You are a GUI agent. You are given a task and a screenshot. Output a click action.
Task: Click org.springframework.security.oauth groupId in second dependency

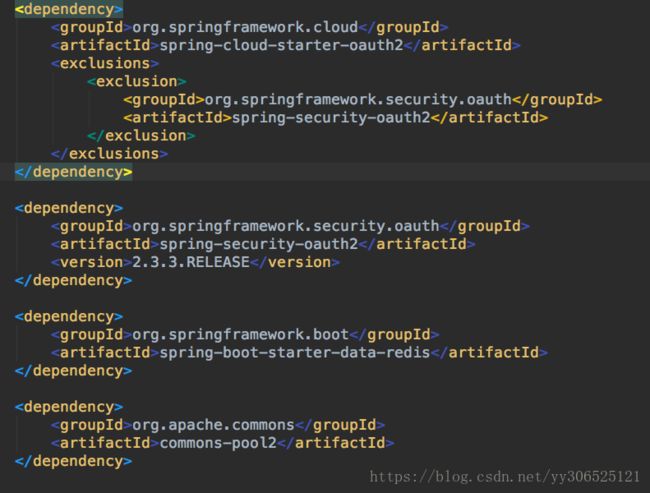click(x=286, y=226)
